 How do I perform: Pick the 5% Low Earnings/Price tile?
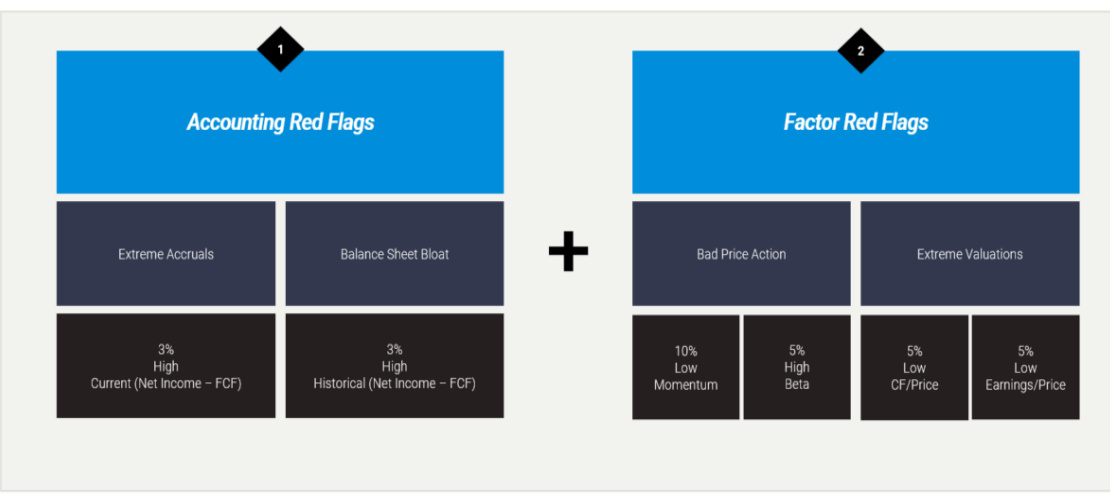[x=1026, y=367]
